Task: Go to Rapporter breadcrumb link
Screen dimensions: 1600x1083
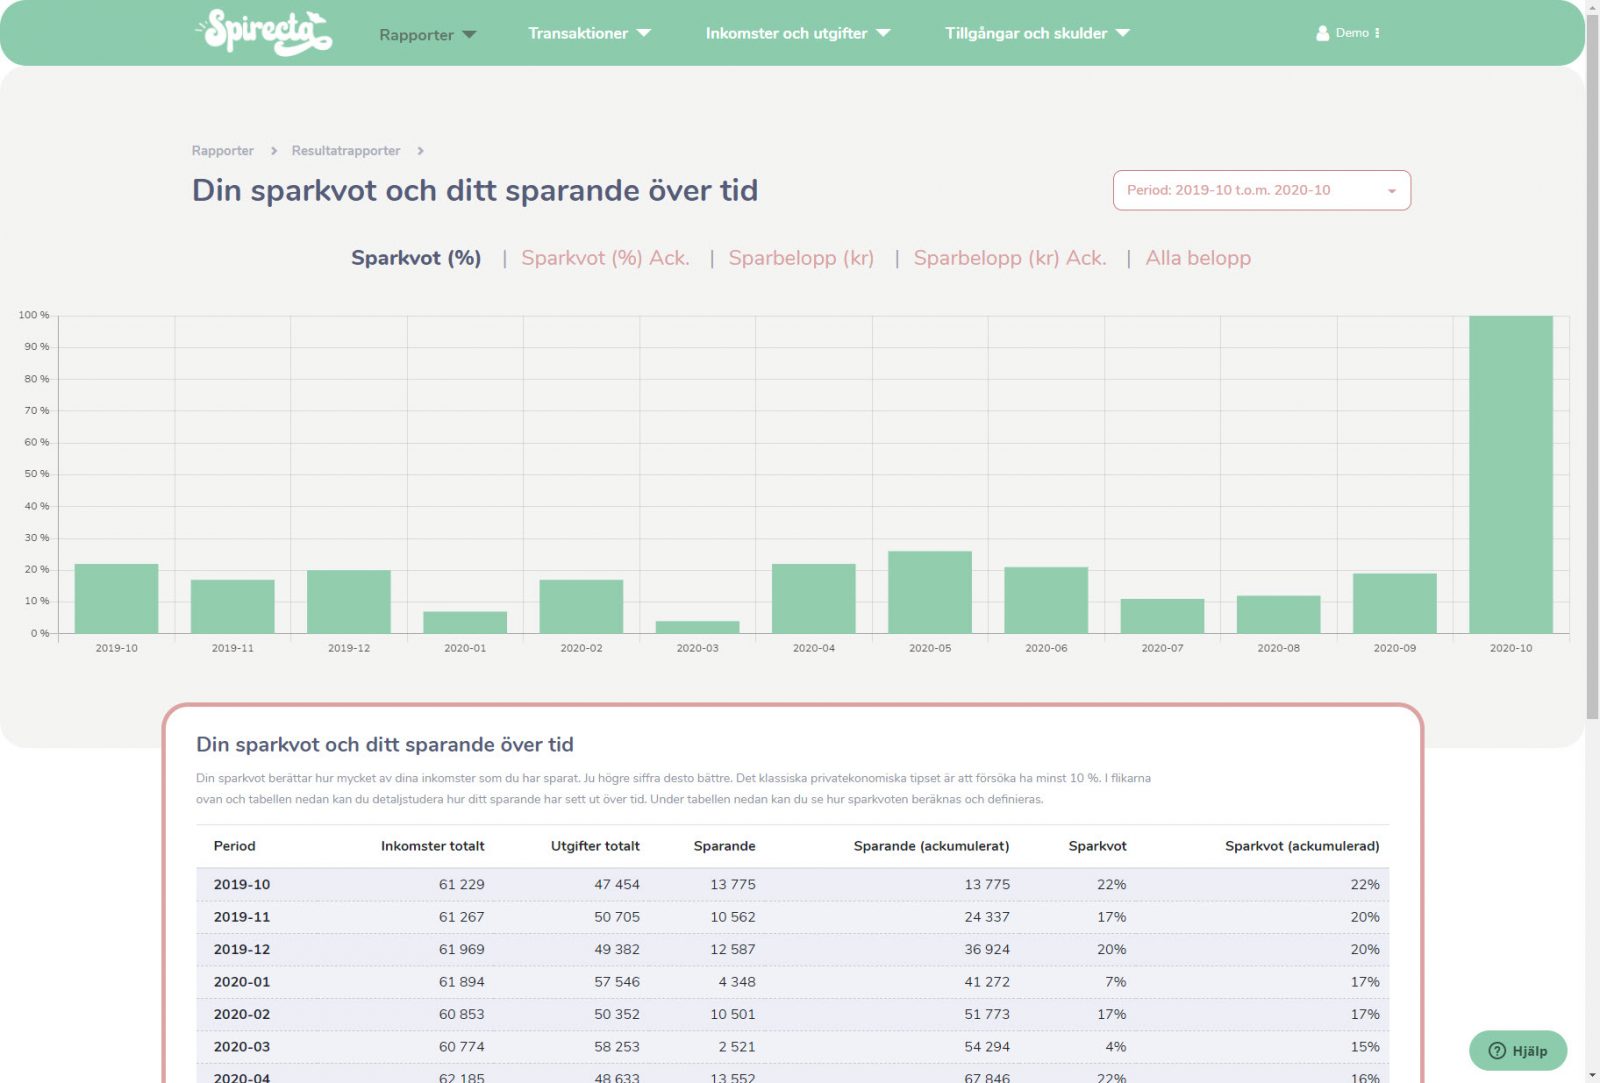Action: pos(222,151)
